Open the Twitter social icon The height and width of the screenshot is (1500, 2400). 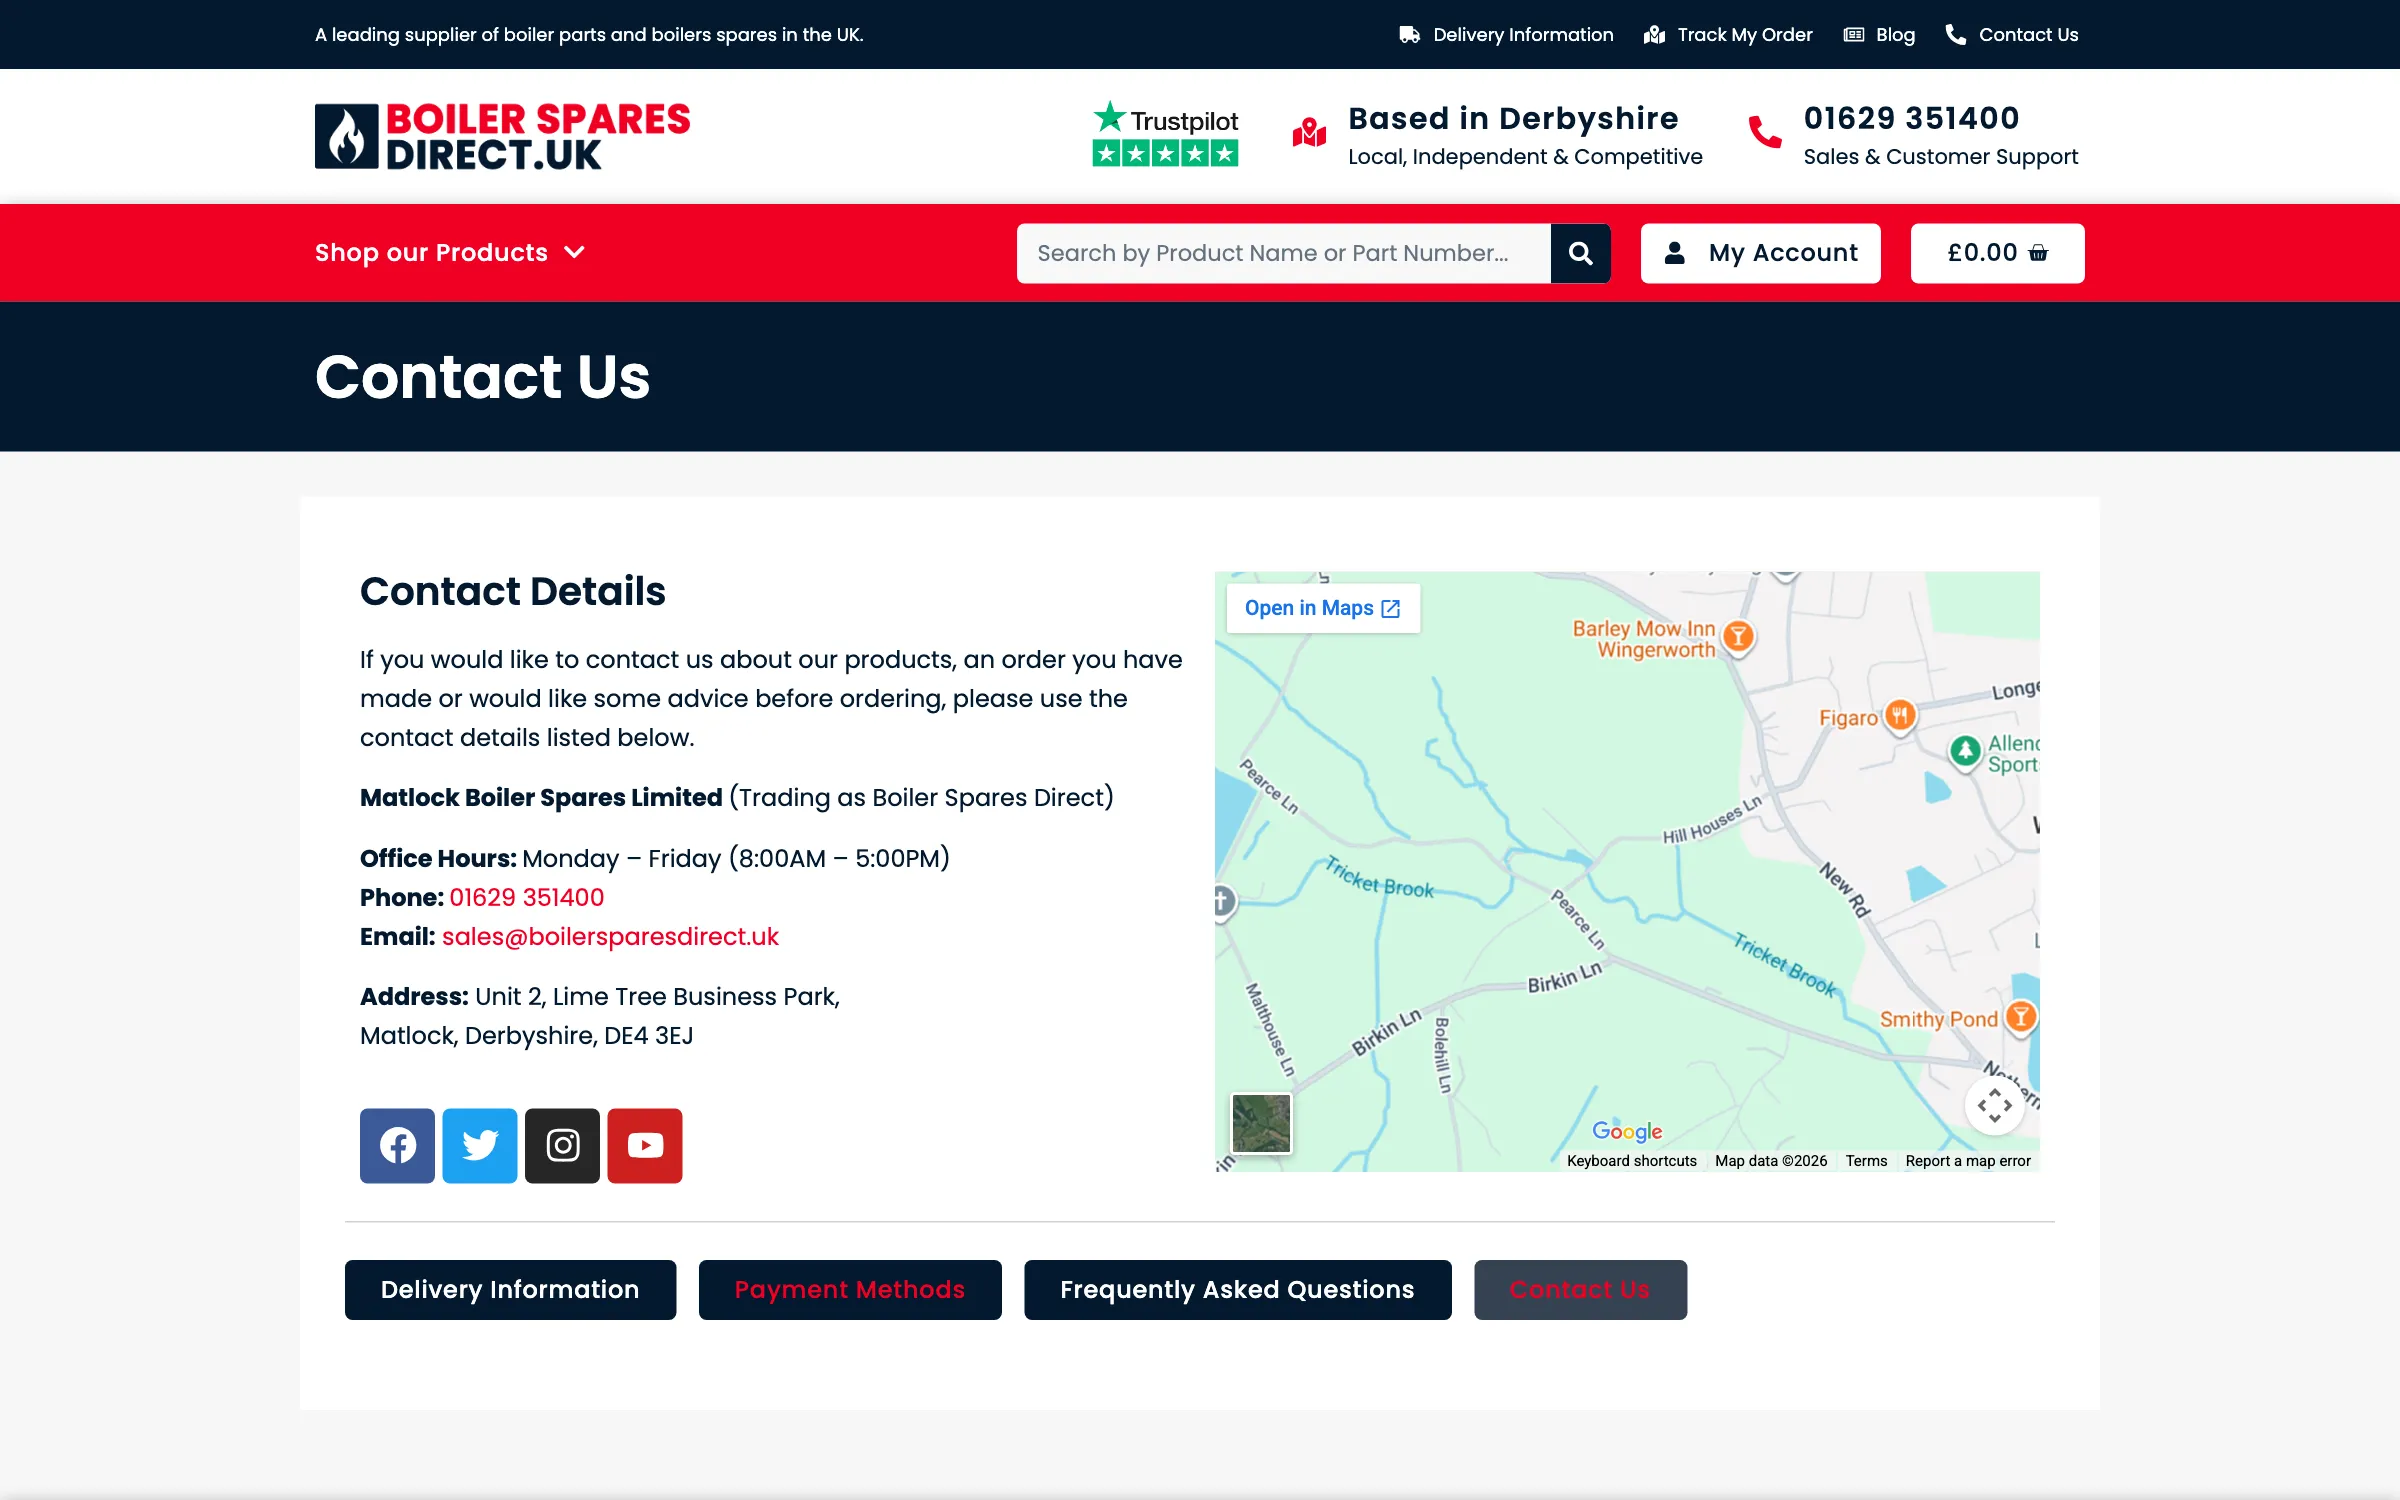[x=480, y=1145]
